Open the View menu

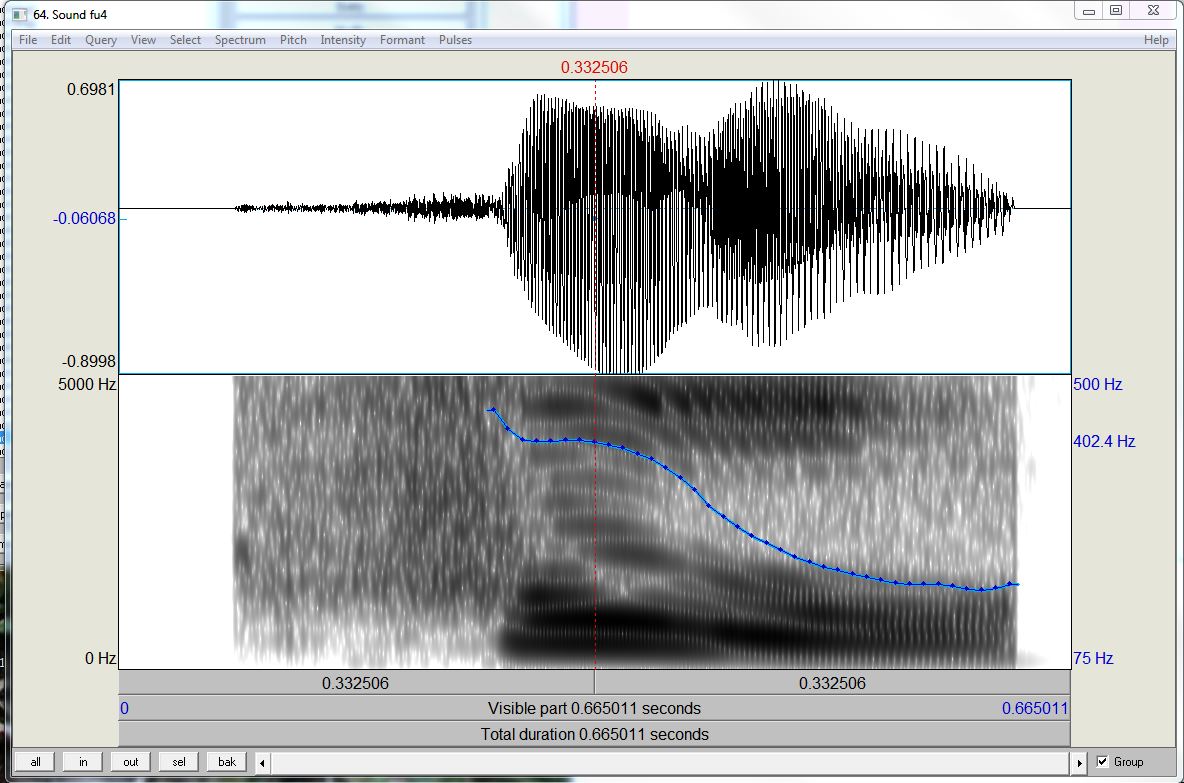[143, 40]
